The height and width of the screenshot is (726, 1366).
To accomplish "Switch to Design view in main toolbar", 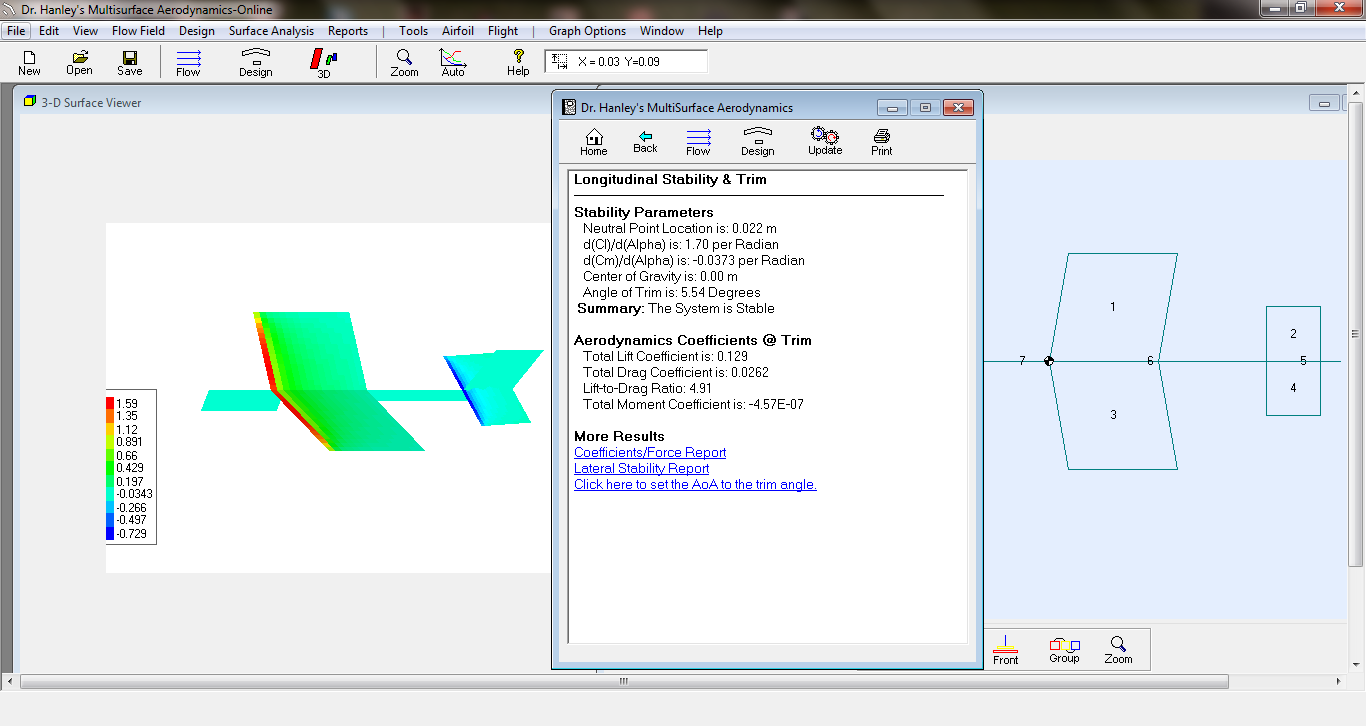I will 255,63.
